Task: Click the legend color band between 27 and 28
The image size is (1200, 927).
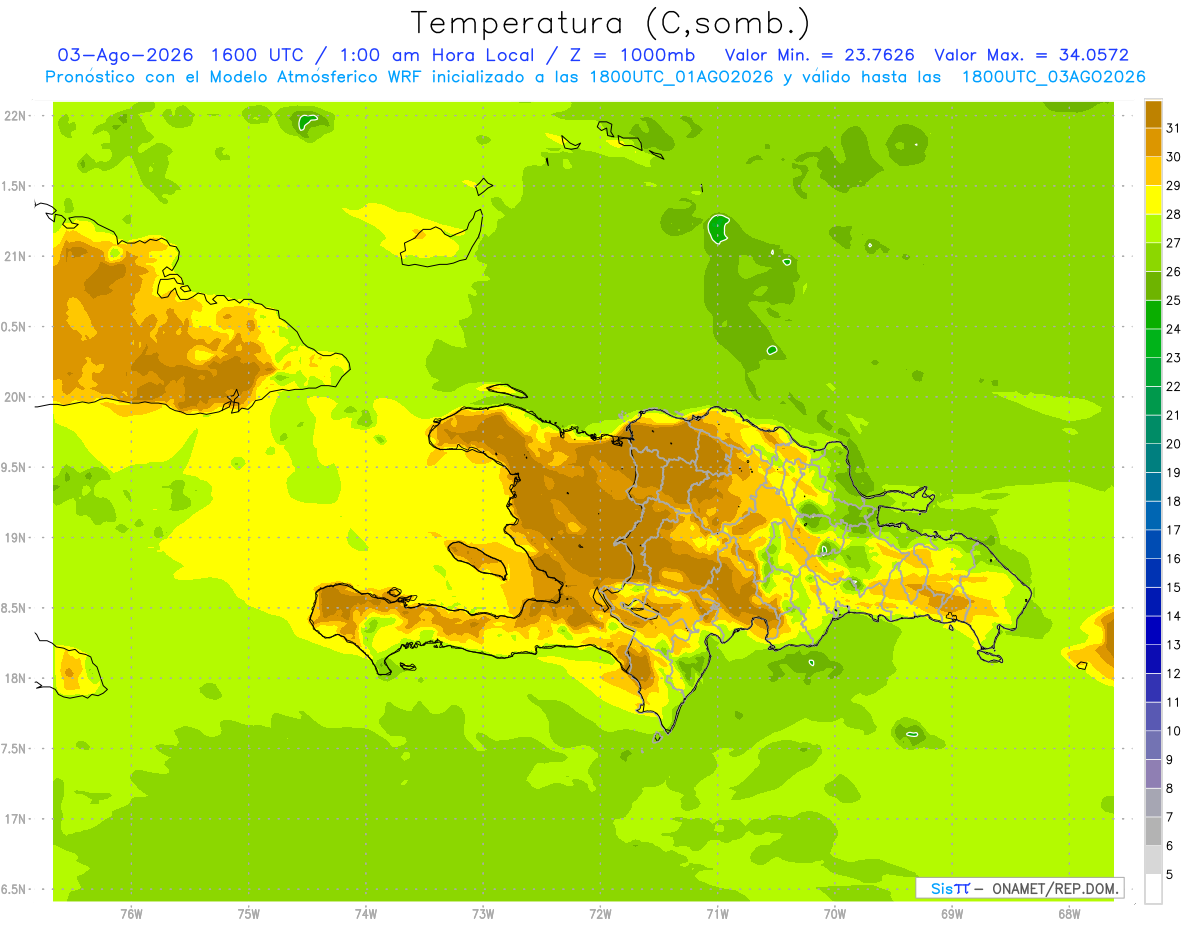Action: click(x=1153, y=229)
